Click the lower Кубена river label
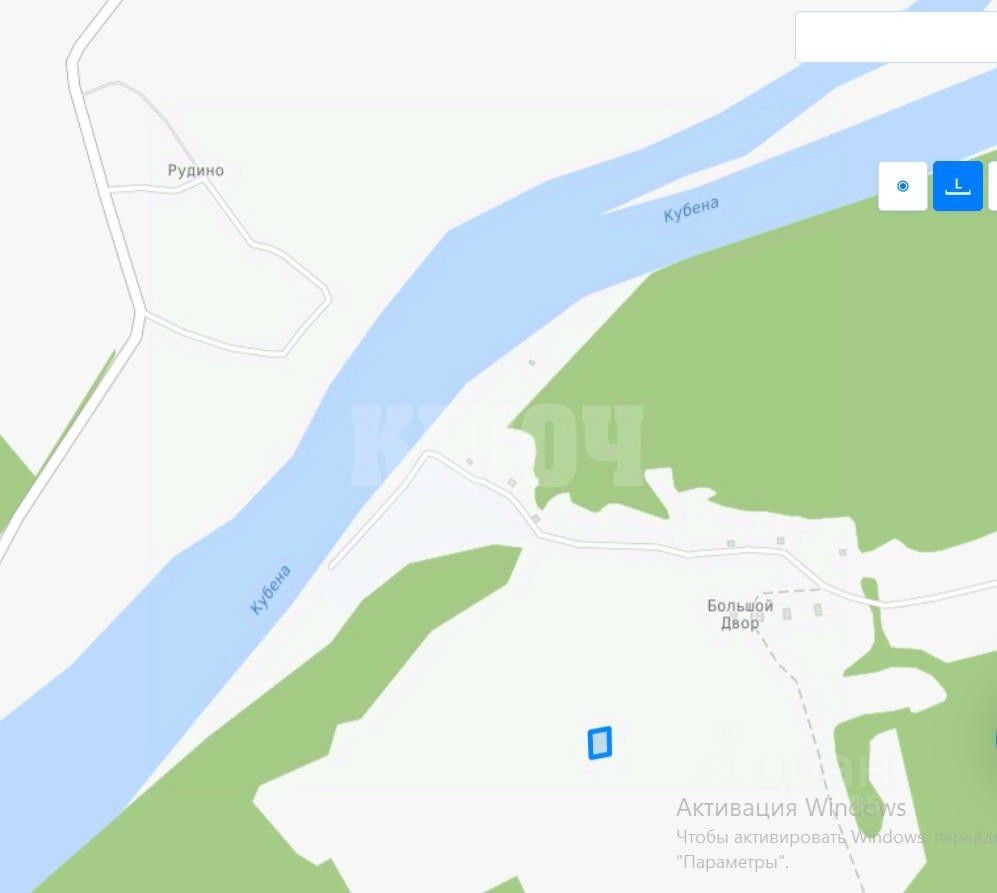997x893 pixels. coord(270,590)
